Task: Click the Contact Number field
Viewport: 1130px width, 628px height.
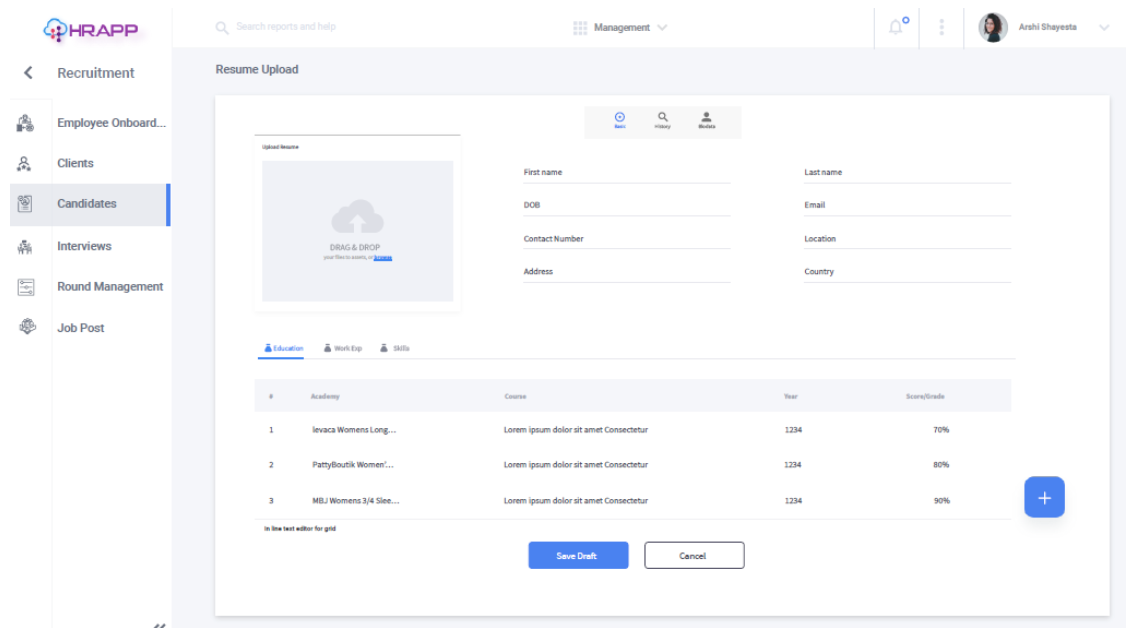Action: click(626, 239)
